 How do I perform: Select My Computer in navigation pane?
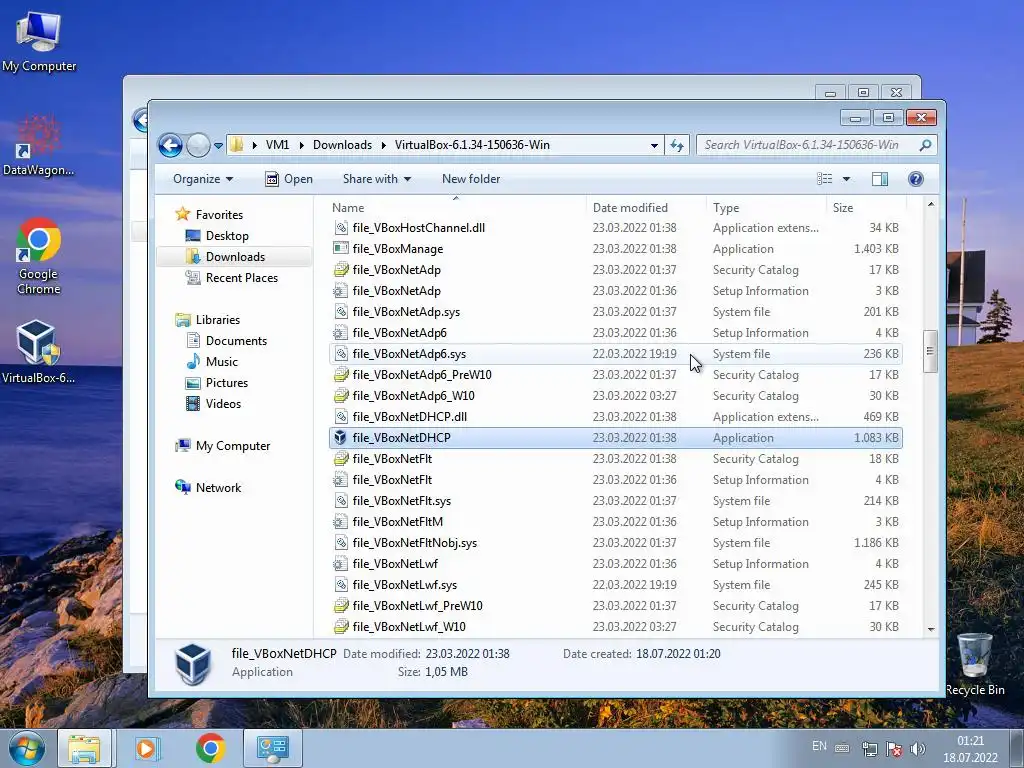[x=232, y=446]
